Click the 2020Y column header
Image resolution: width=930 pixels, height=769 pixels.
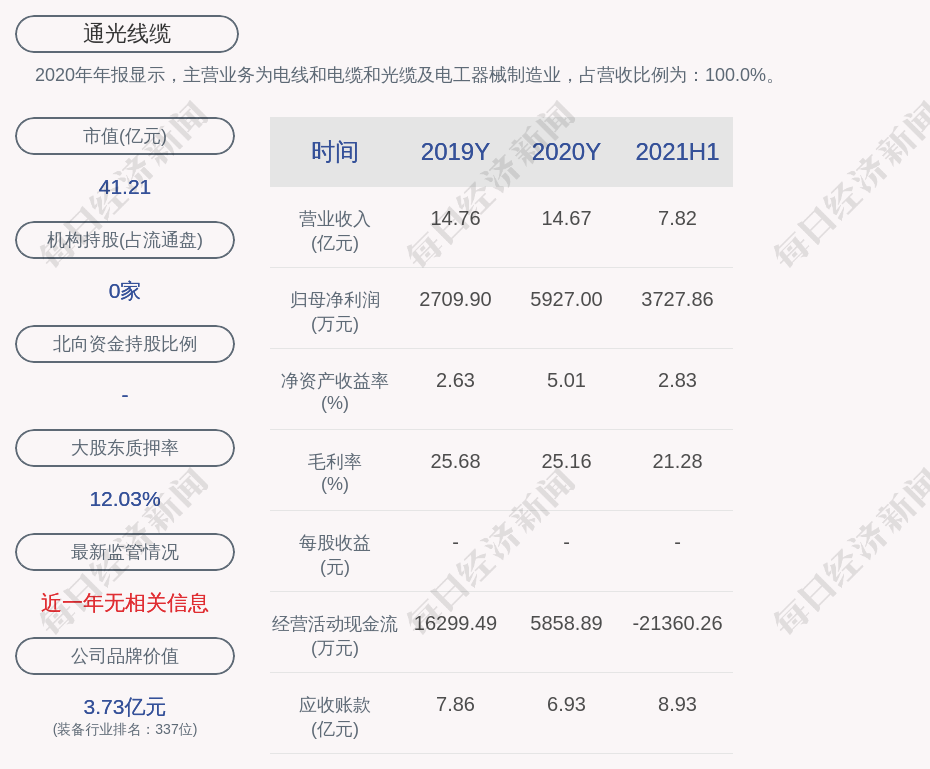point(566,152)
